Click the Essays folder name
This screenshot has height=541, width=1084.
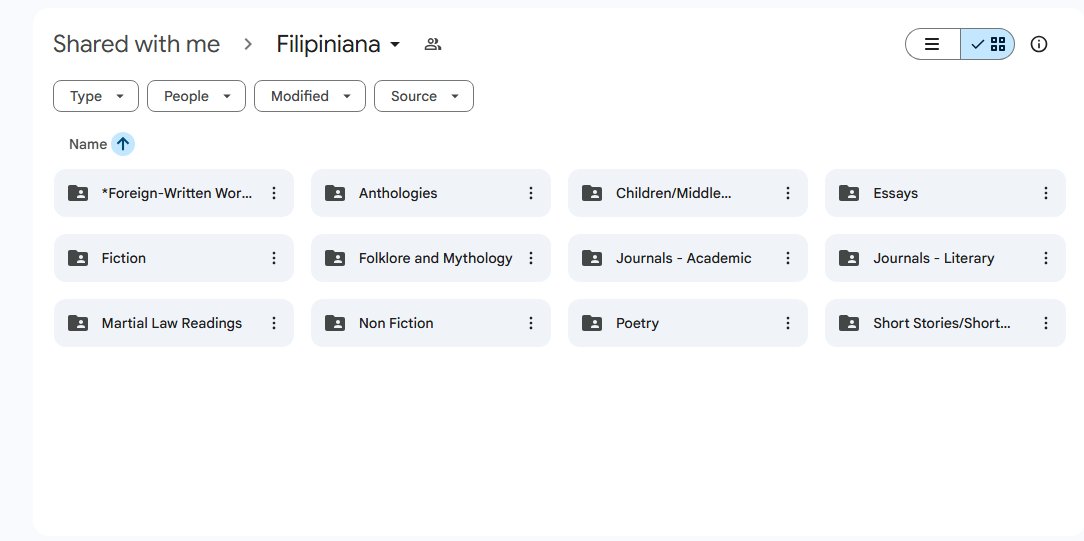coord(895,193)
